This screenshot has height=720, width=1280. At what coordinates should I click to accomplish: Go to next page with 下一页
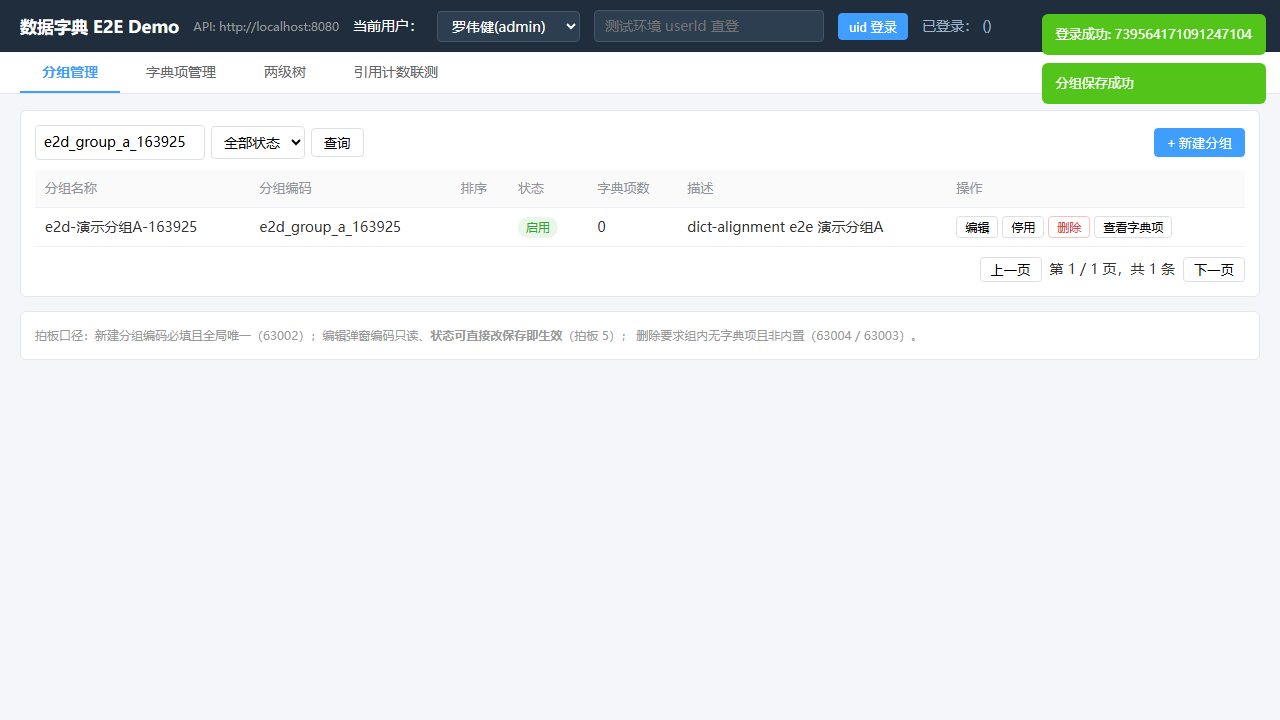(x=1214, y=270)
